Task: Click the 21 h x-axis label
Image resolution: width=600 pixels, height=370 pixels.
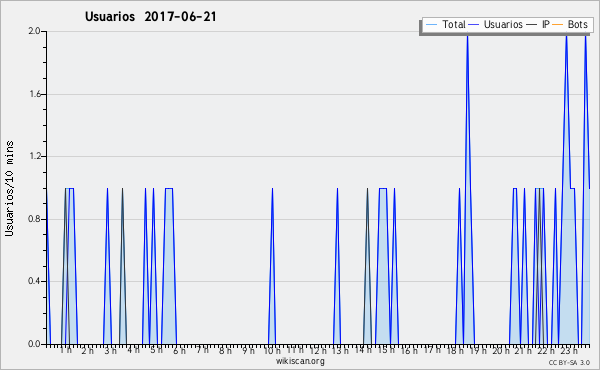Action: click(x=523, y=350)
